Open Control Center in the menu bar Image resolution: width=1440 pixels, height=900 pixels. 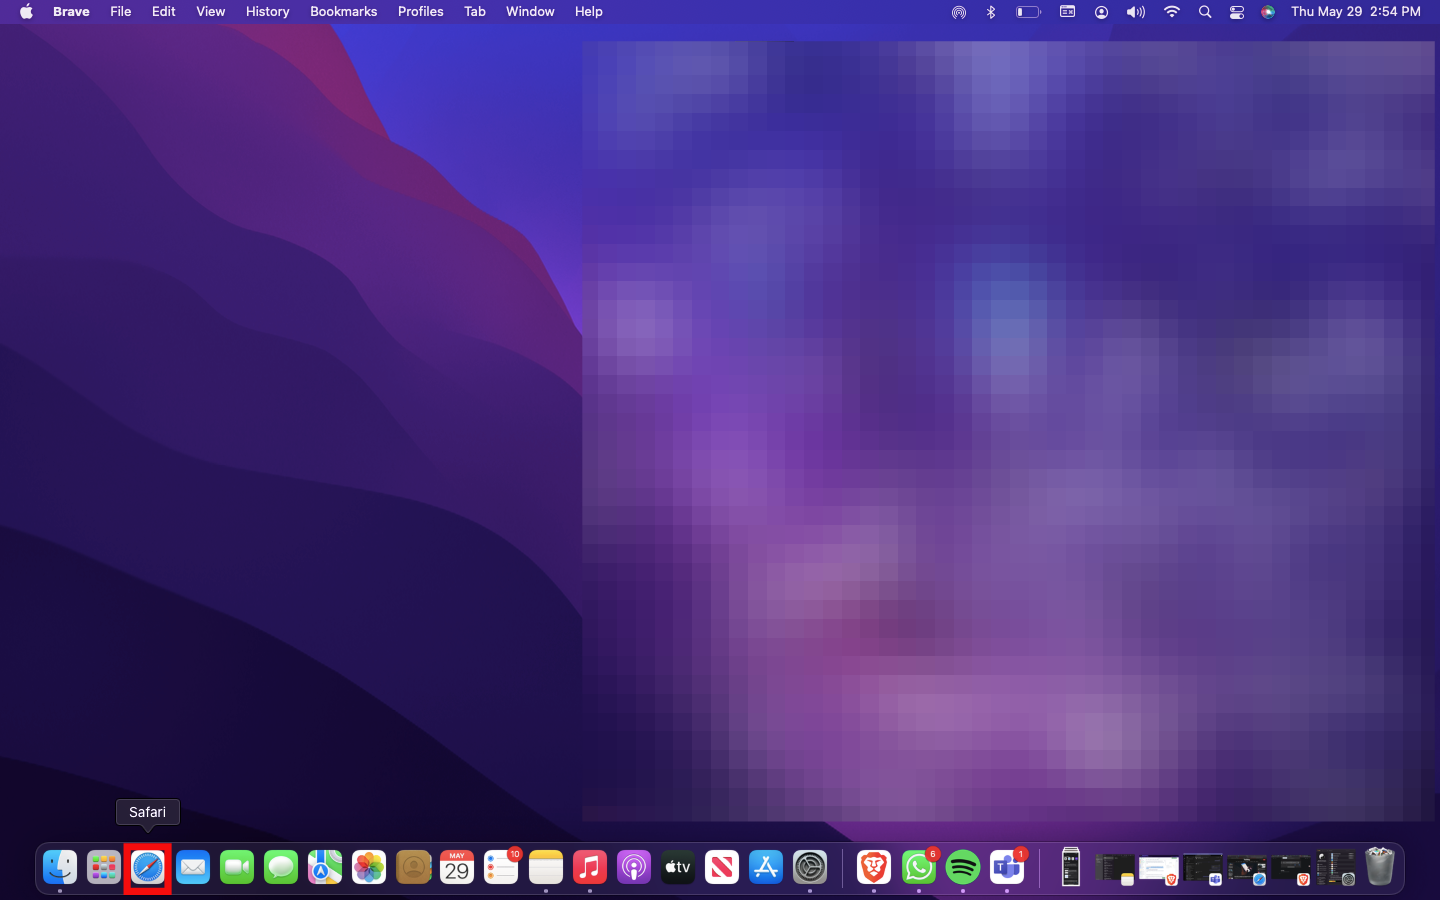pyautogui.click(x=1237, y=12)
